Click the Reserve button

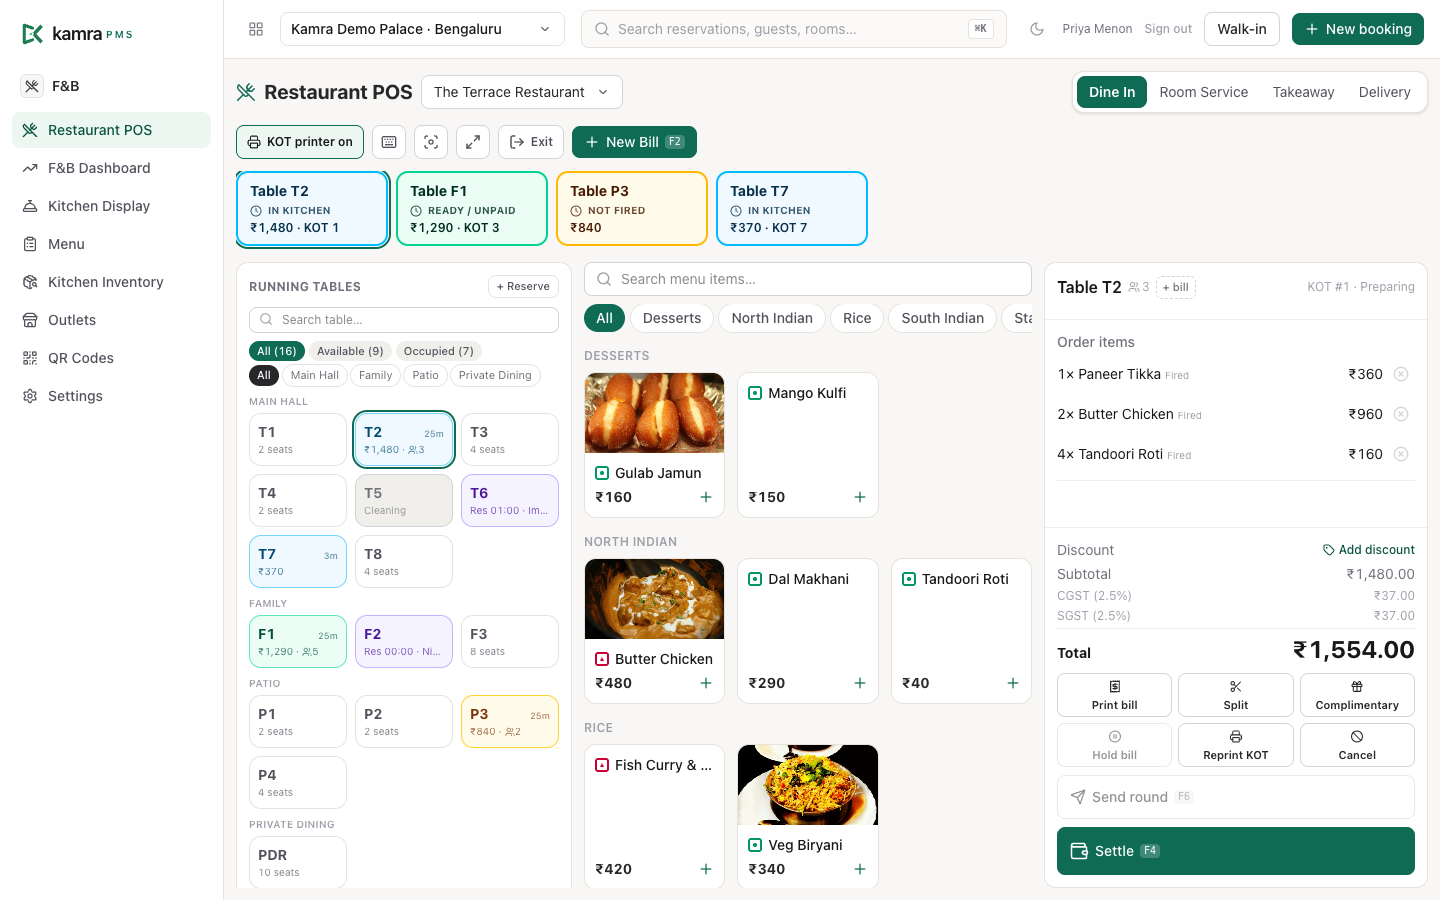tap(523, 286)
